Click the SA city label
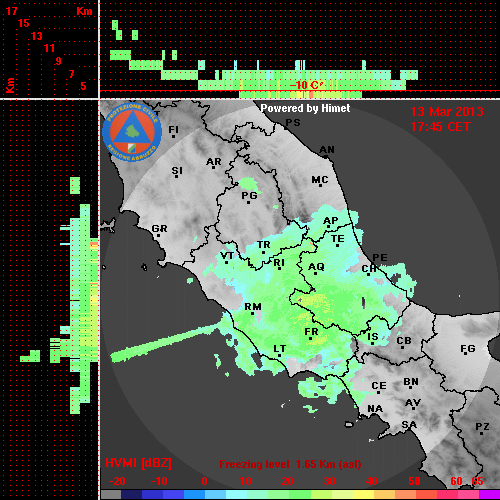 (409, 425)
